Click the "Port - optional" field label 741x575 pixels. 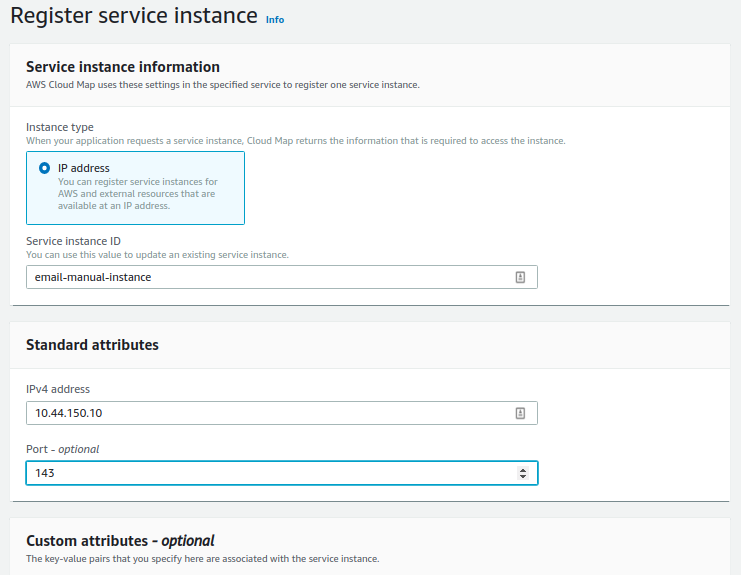pyautogui.click(x=62, y=449)
